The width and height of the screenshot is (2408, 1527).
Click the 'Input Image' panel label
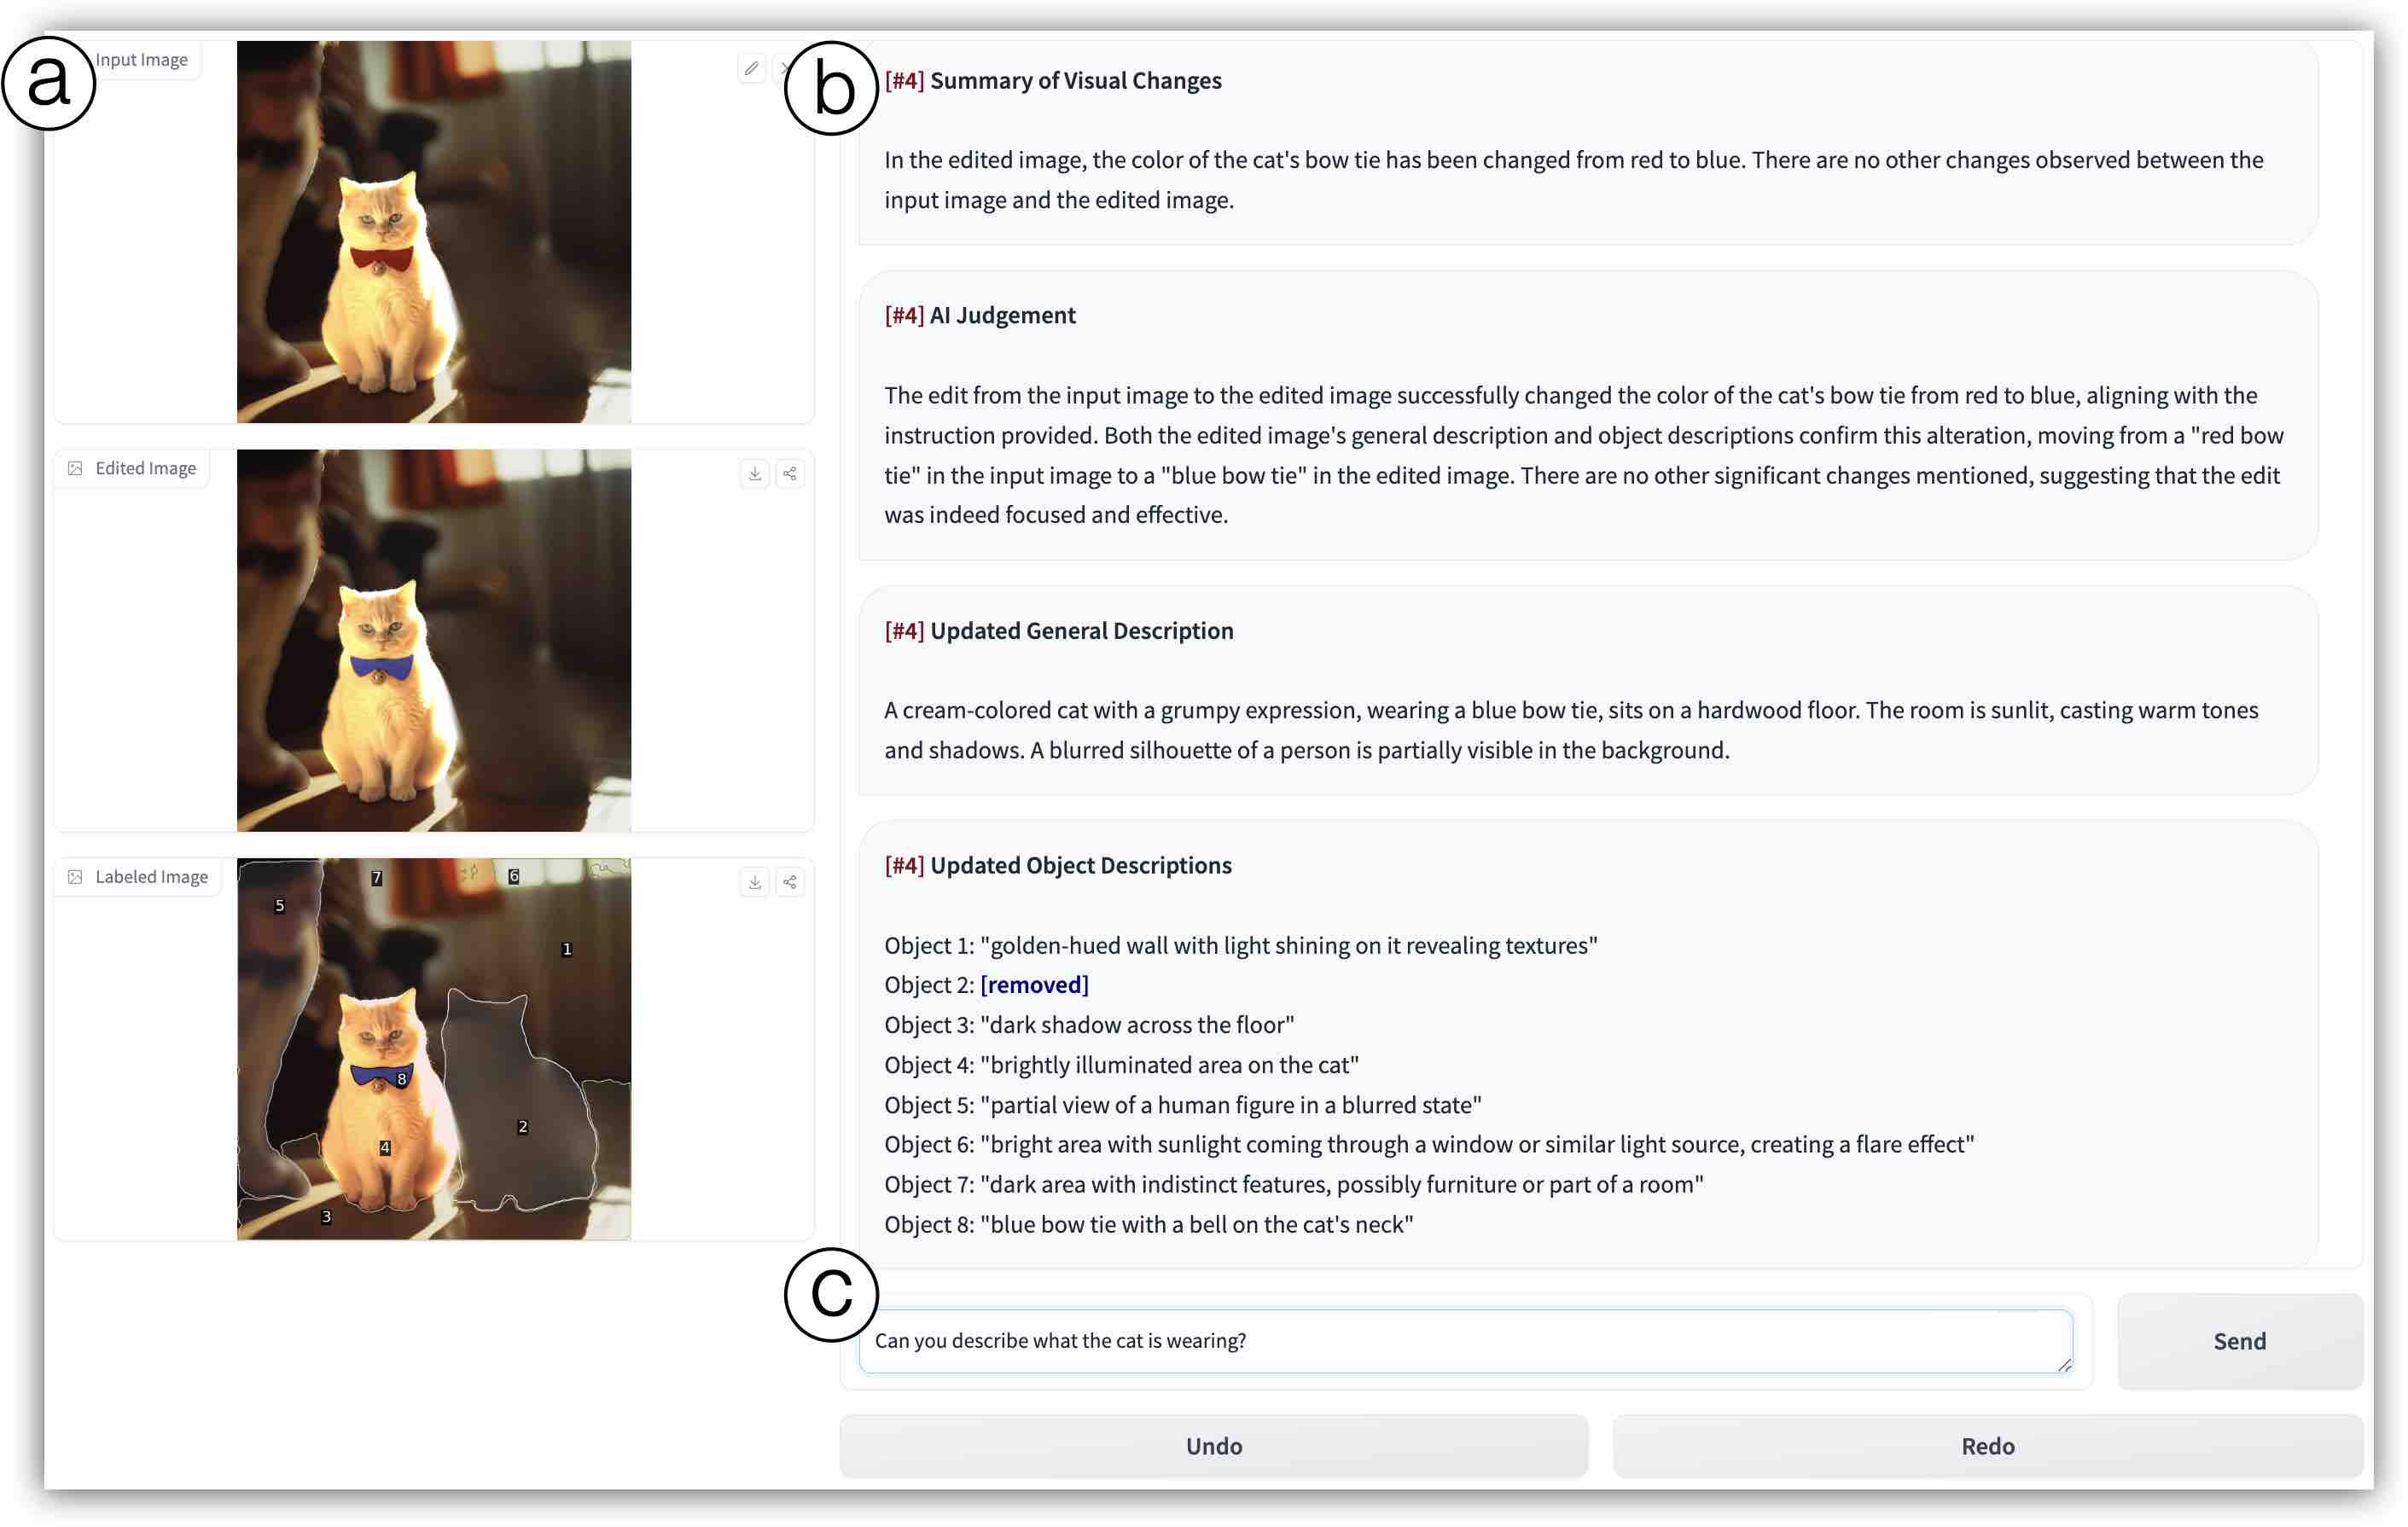tap(142, 60)
